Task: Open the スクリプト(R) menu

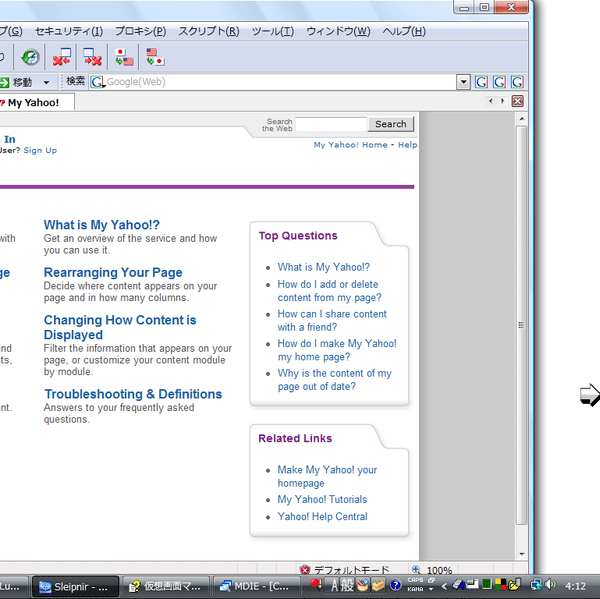Action: [x=209, y=31]
